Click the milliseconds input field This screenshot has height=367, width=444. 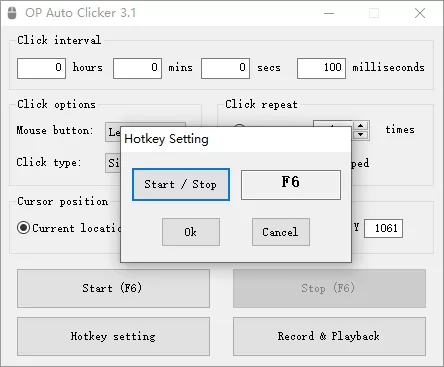pos(321,68)
